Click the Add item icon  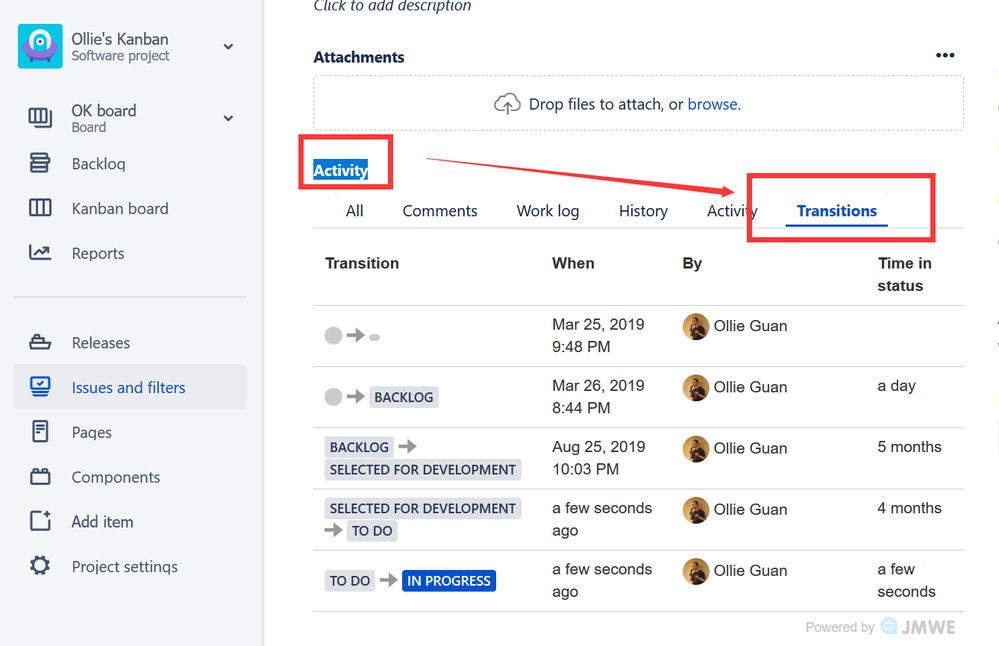[x=40, y=520]
